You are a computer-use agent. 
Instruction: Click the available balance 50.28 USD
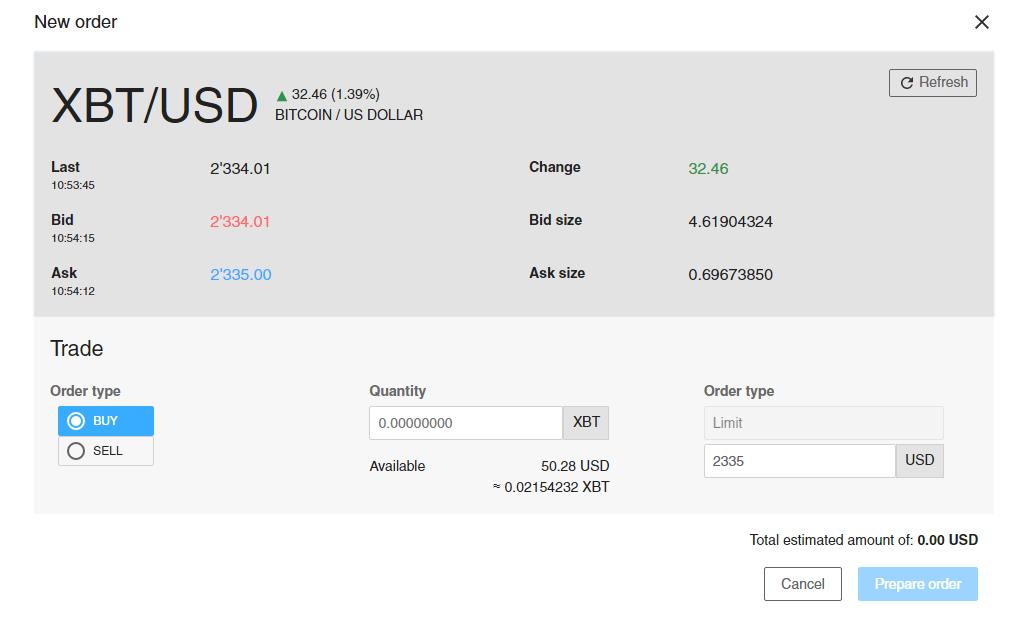(x=575, y=467)
